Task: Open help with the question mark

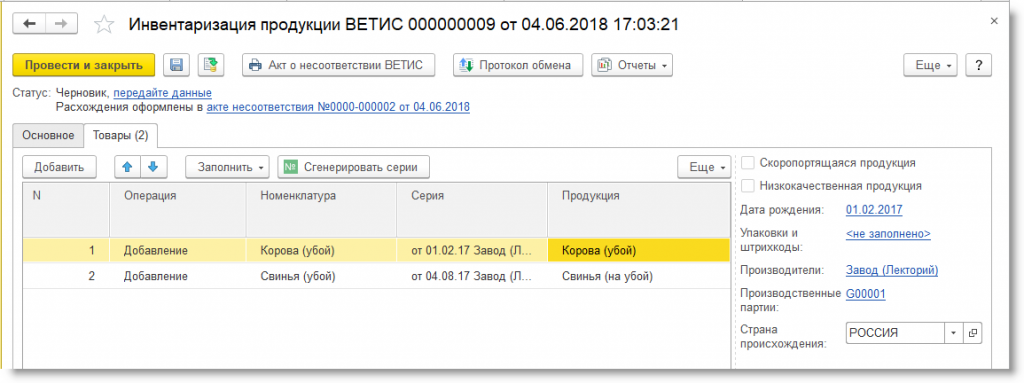Action: pyautogui.click(x=978, y=65)
